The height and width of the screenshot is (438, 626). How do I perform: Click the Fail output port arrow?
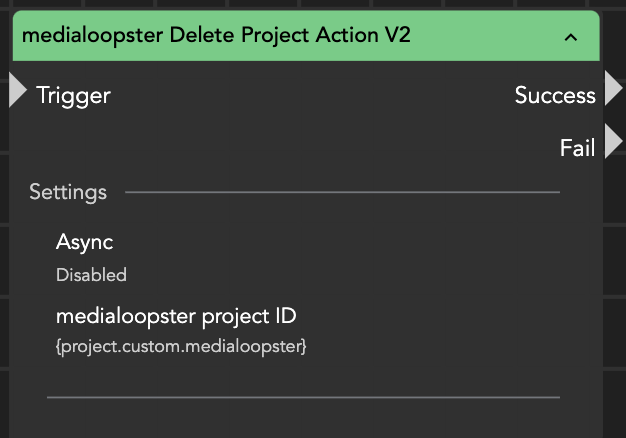(x=612, y=144)
